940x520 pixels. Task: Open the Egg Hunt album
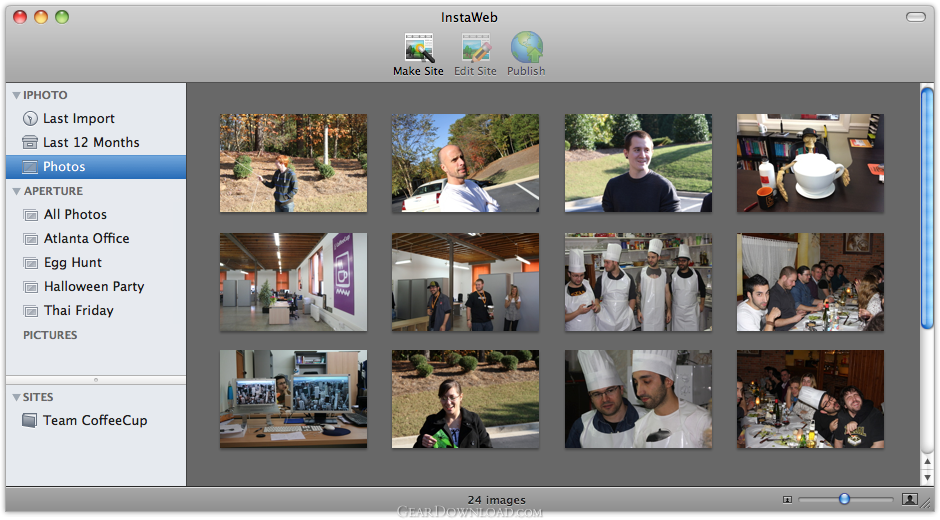coord(96,263)
